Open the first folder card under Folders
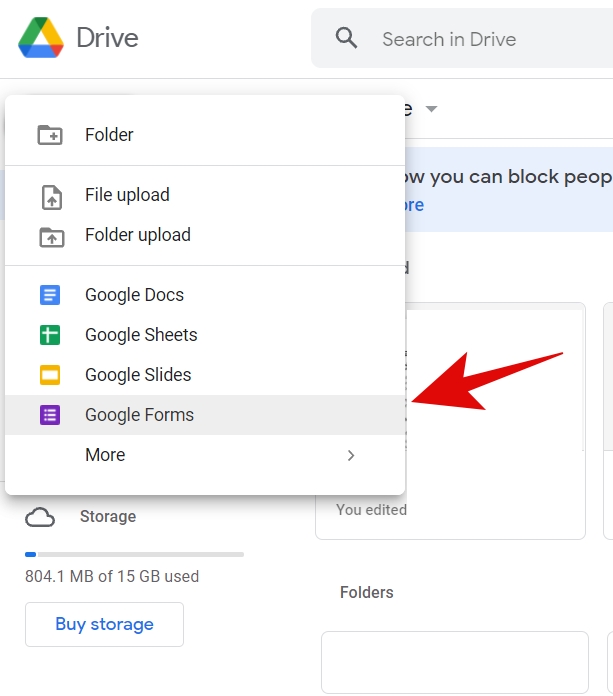The width and height of the screenshot is (613, 696). tap(455, 662)
